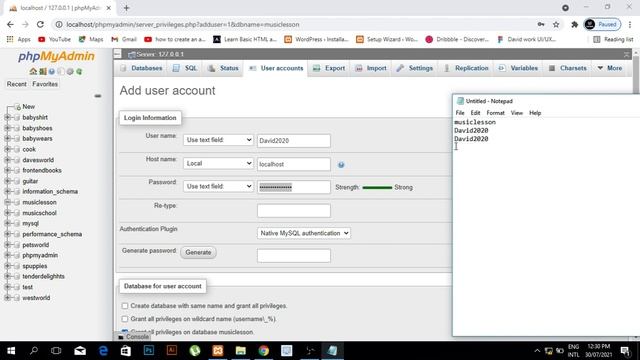This screenshot has width=640, height=360.
Task: Open Authentication Plugin dropdown
Action: coord(304,233)
